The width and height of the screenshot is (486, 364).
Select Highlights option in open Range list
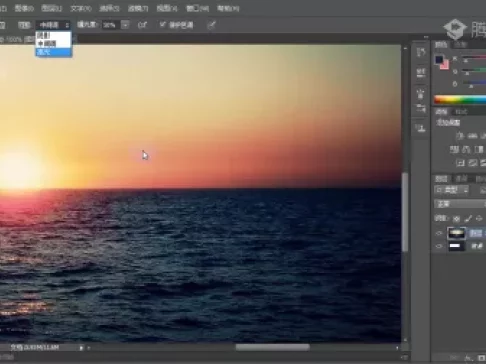click(54, 52)
